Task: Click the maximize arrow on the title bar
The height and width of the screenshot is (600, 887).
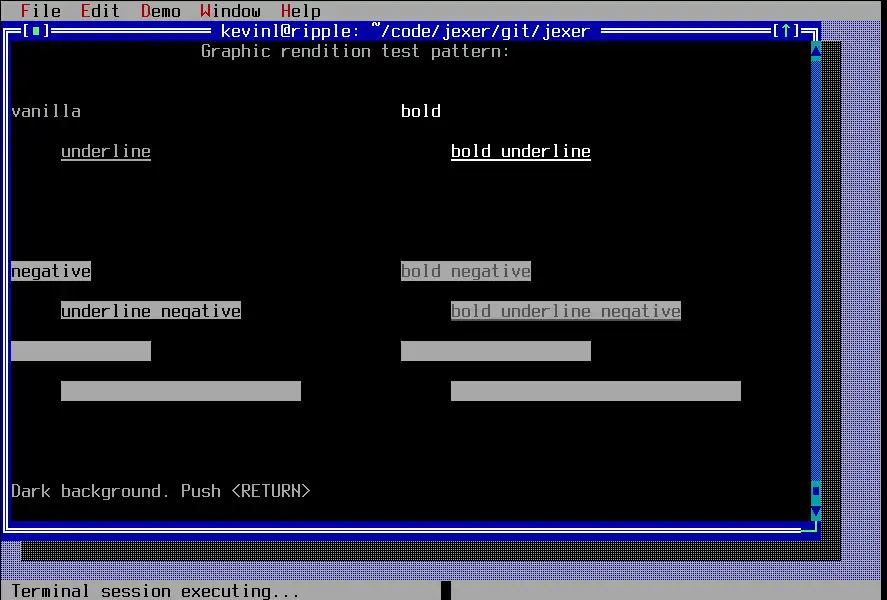Action: pos(786,31)
